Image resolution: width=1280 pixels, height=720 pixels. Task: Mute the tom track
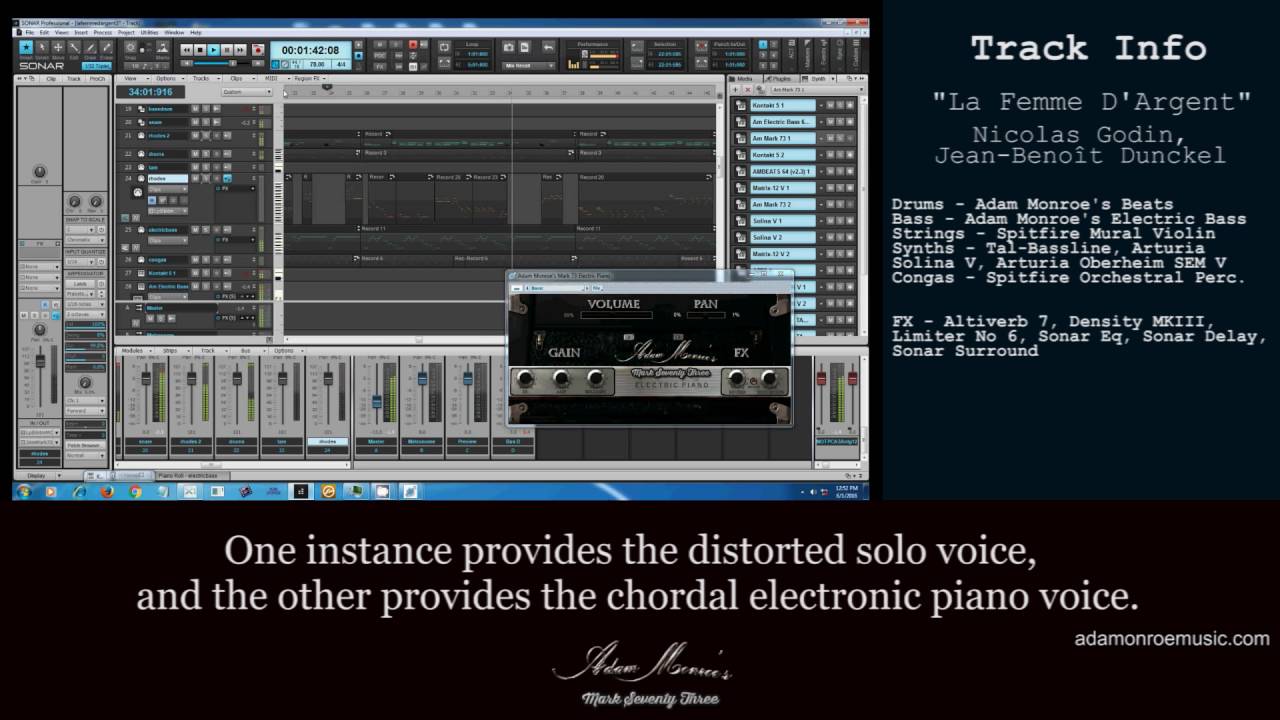[x=195, y=167]
